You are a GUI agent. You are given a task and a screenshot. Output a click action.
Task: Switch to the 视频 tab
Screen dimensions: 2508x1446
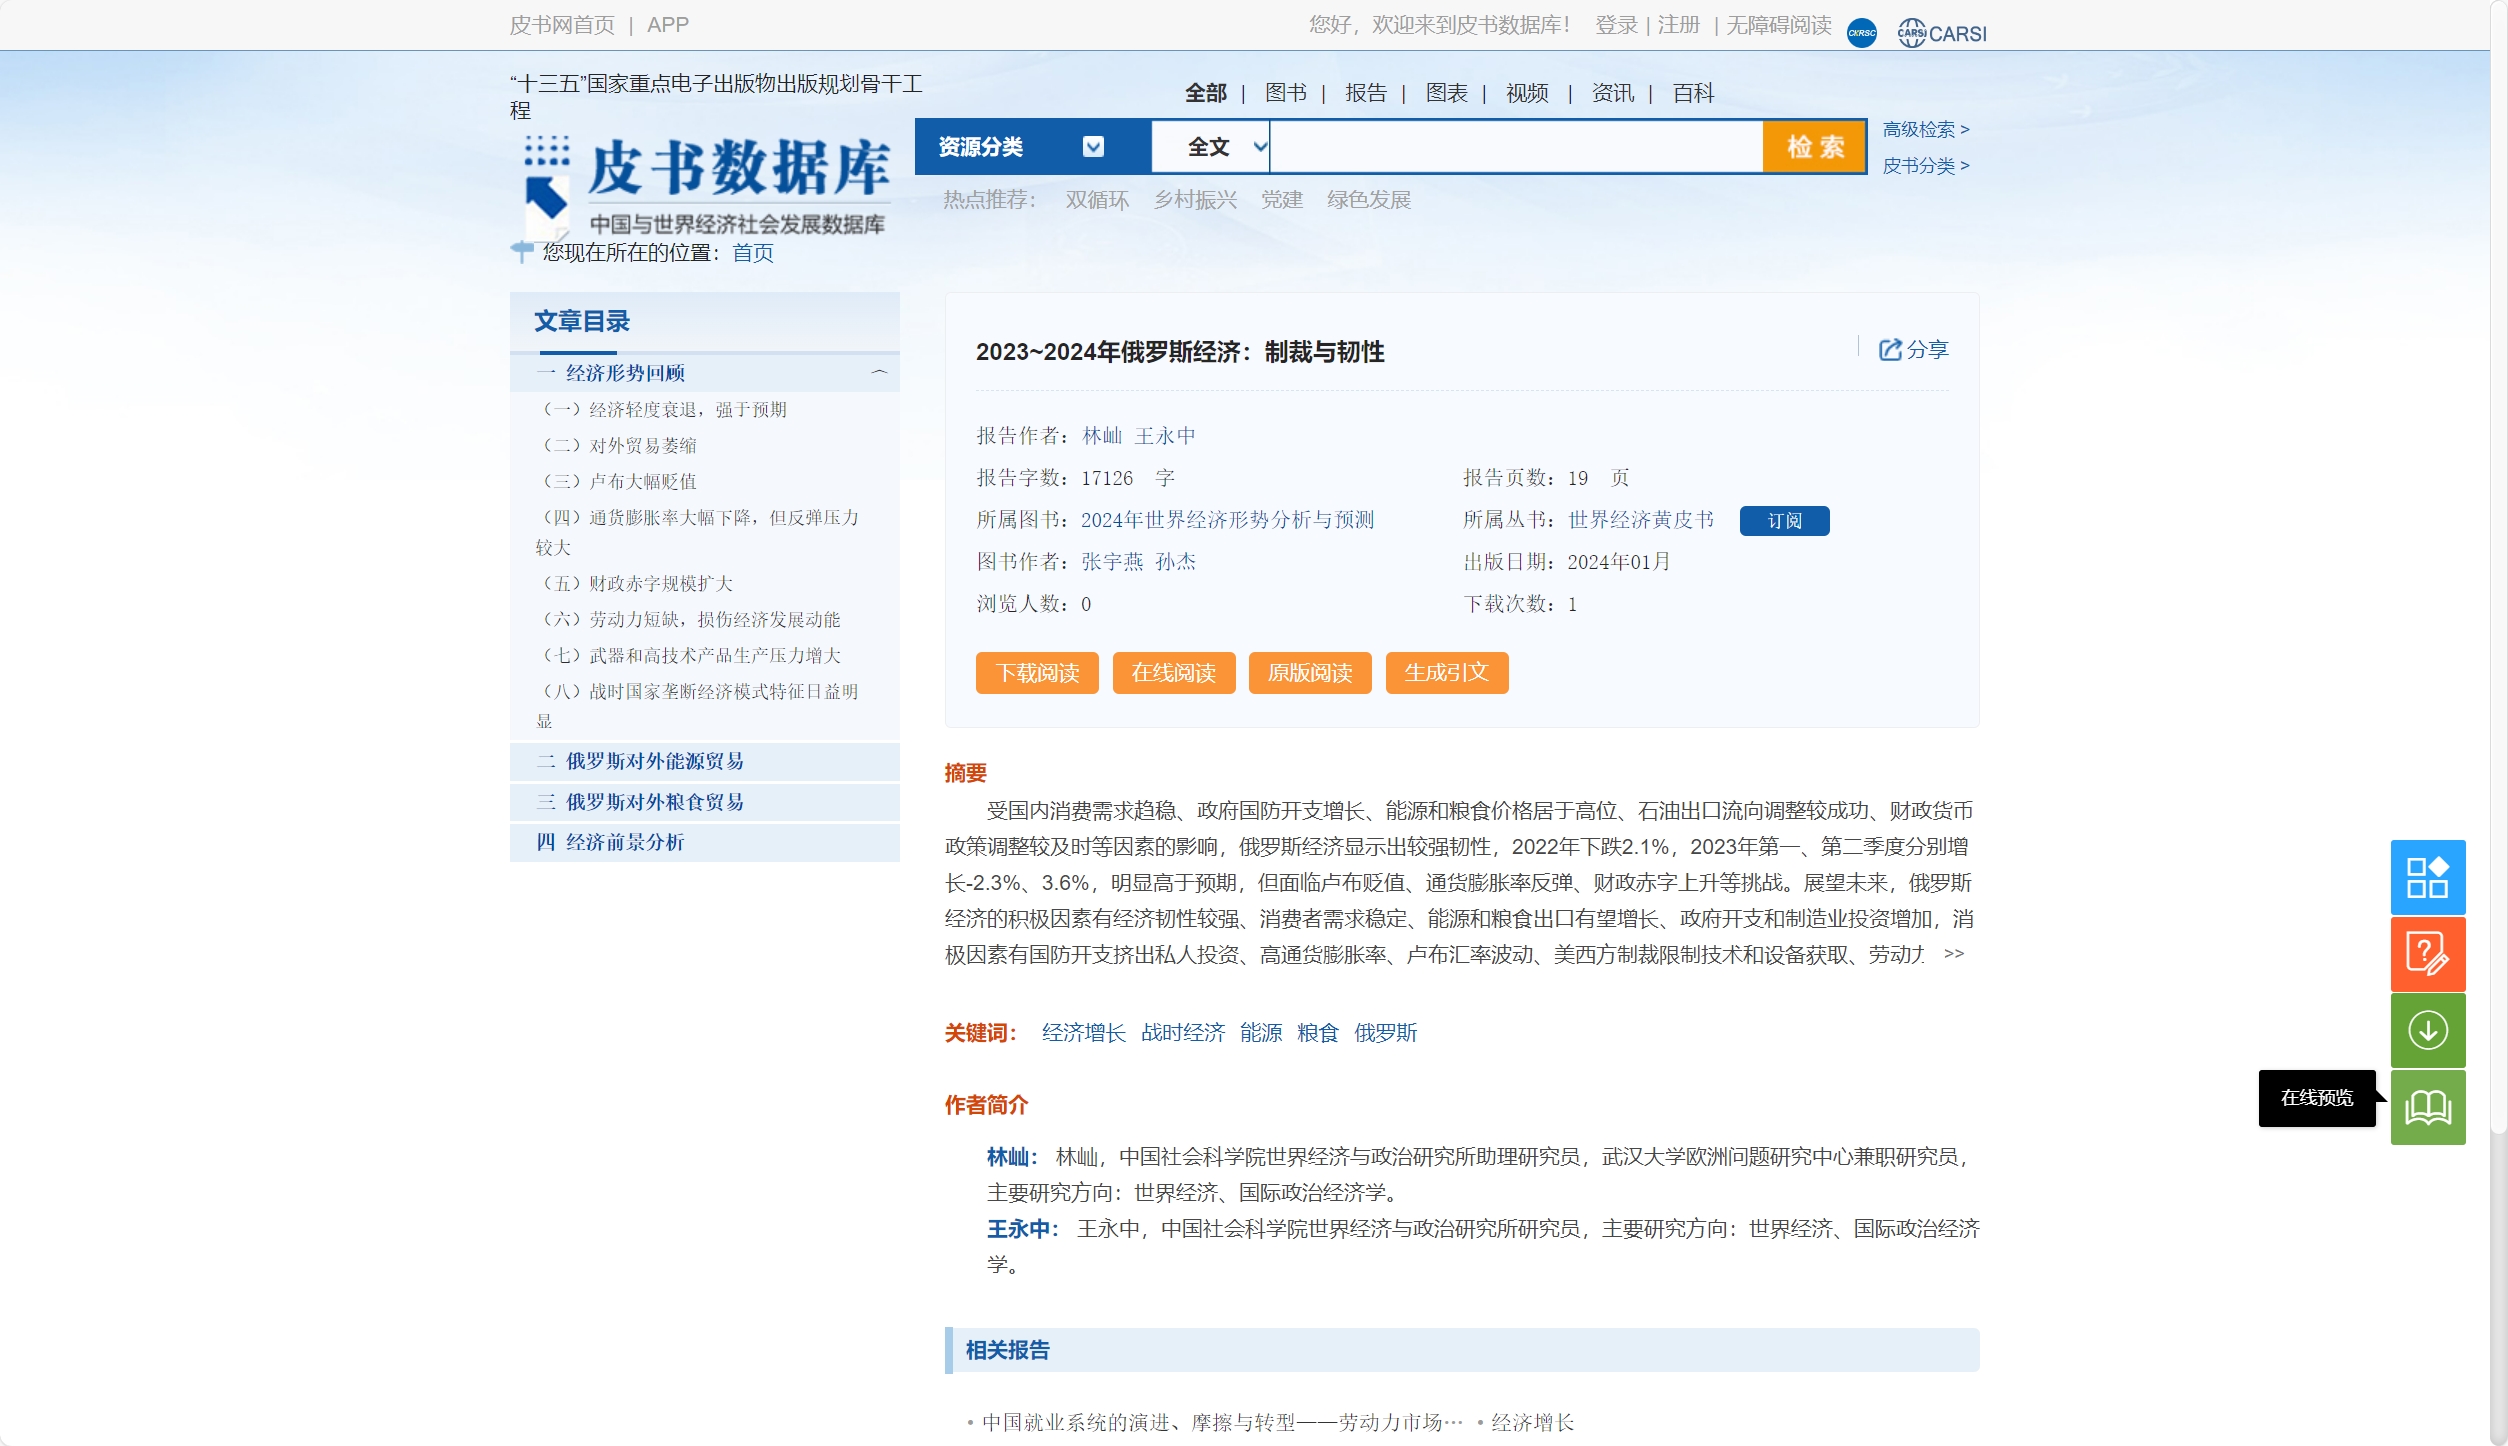[x=1526, y=93]
